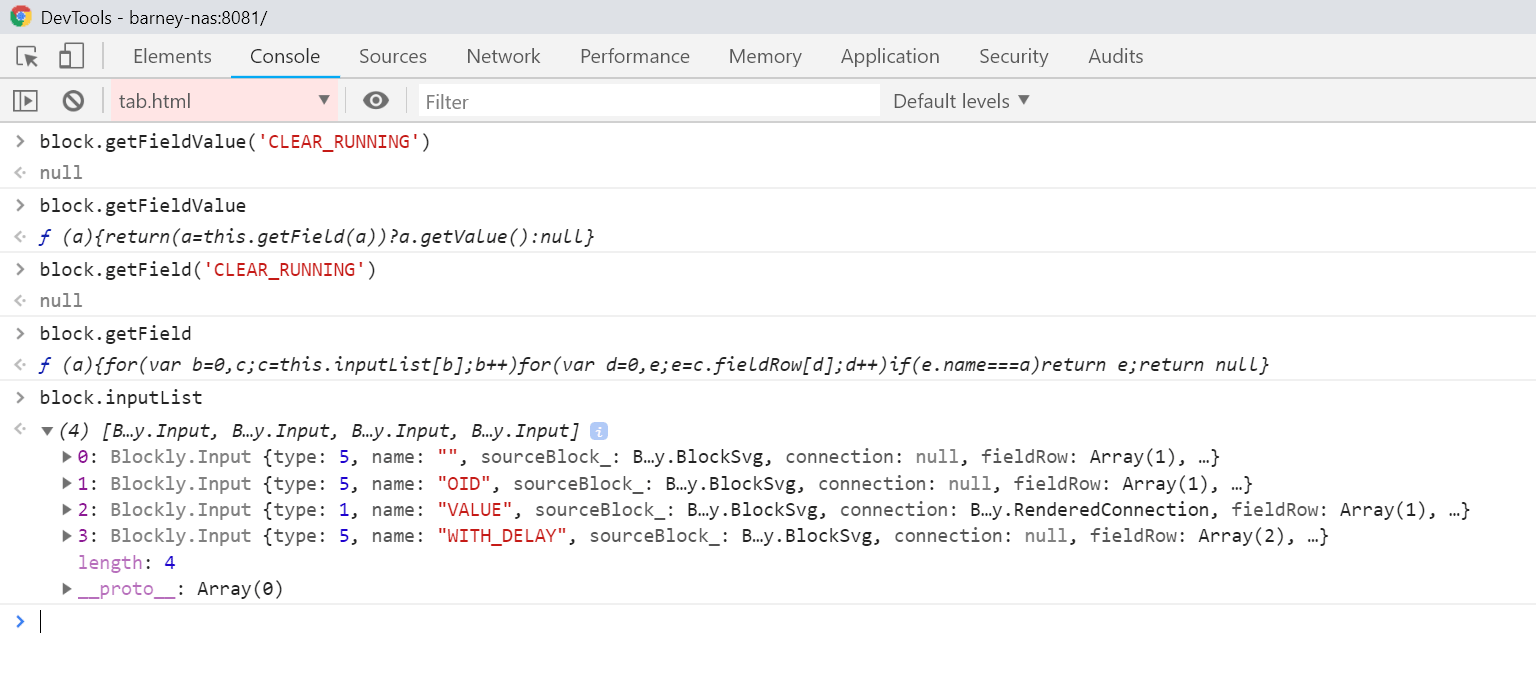Open the console sidebar icon
The width and height of the screenshot is (1536, 680).
[x=25, y=100]
